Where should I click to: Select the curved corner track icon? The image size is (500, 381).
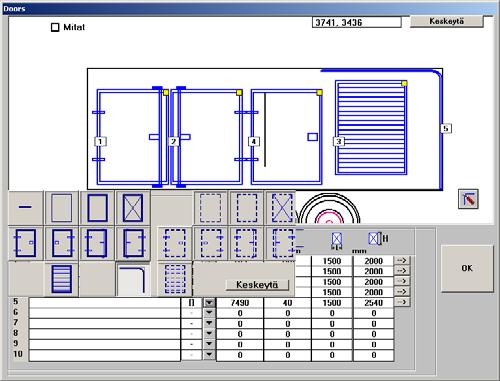133,279
